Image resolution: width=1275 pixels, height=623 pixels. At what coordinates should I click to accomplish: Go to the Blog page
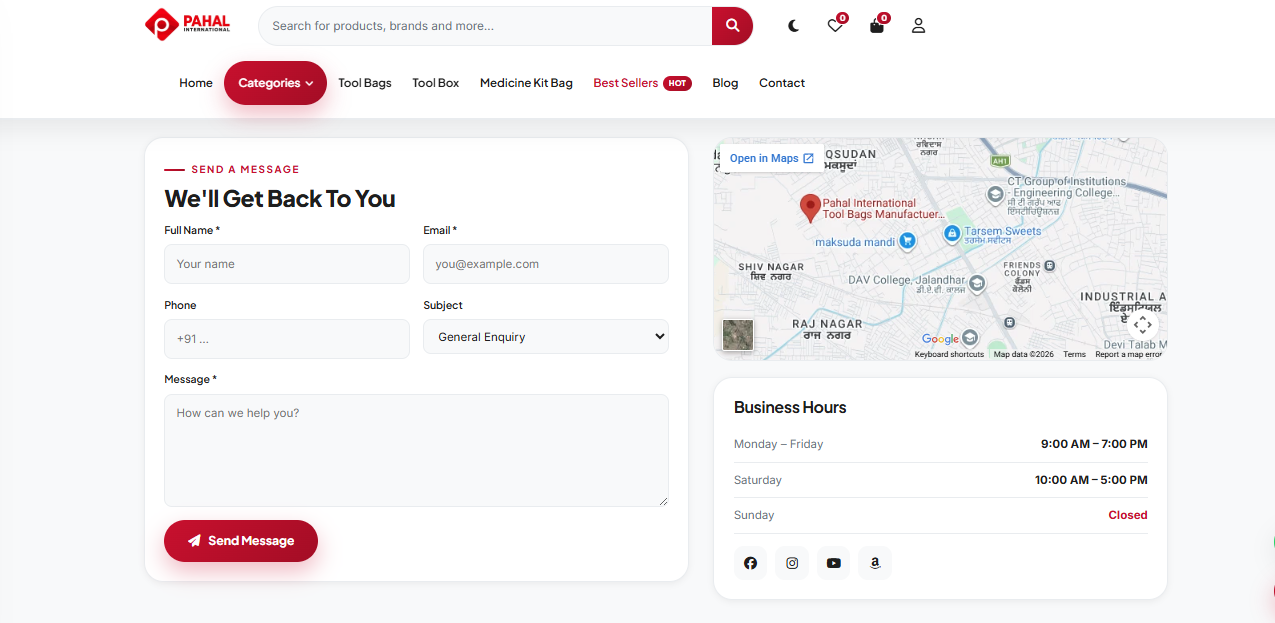[725, 83]
